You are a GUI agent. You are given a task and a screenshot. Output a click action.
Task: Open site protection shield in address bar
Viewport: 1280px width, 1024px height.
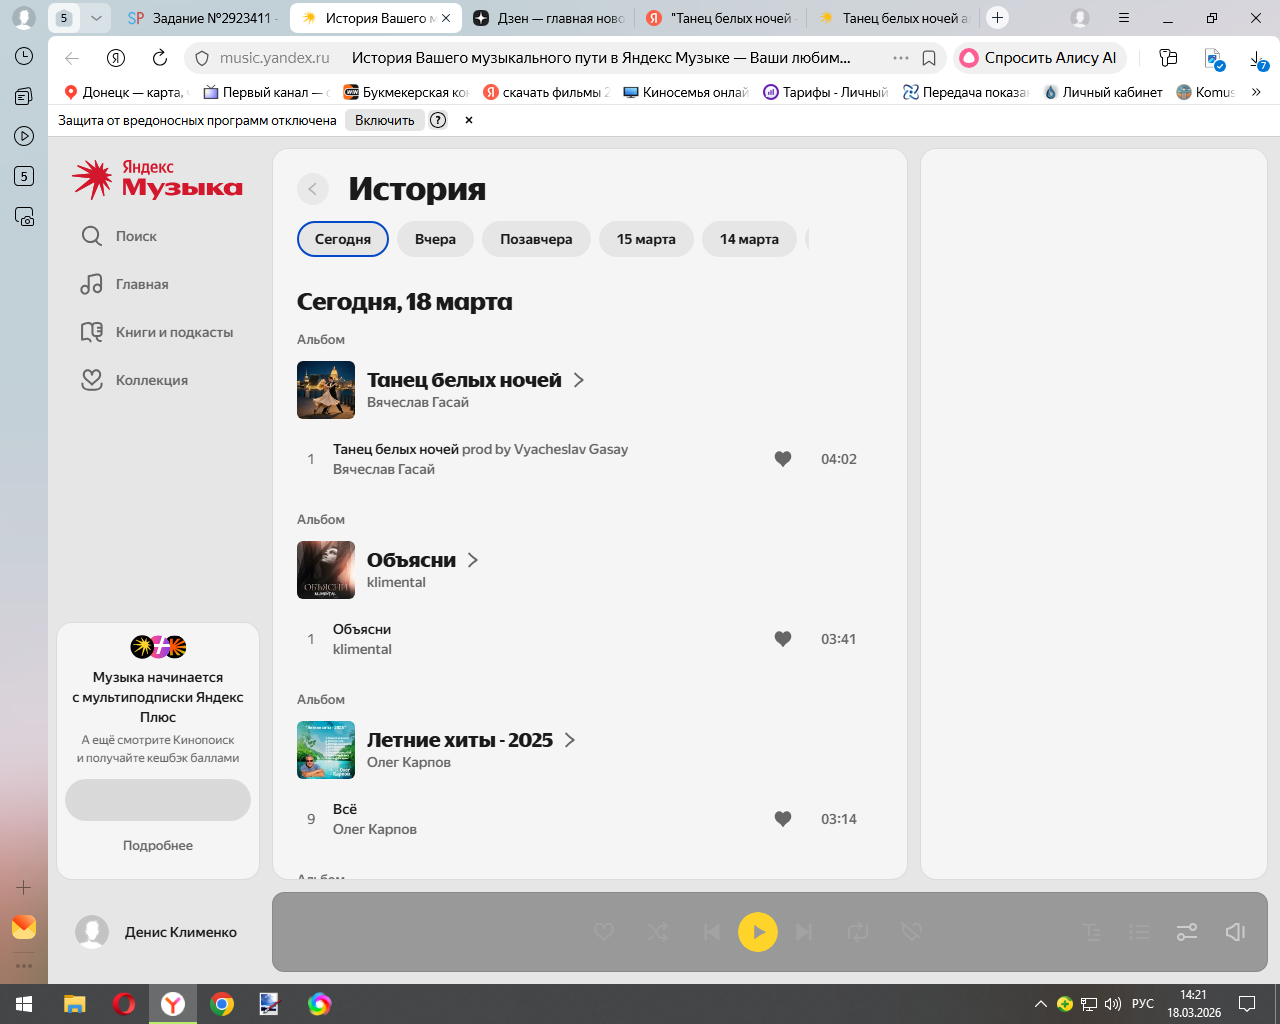(x=201, y=58)
